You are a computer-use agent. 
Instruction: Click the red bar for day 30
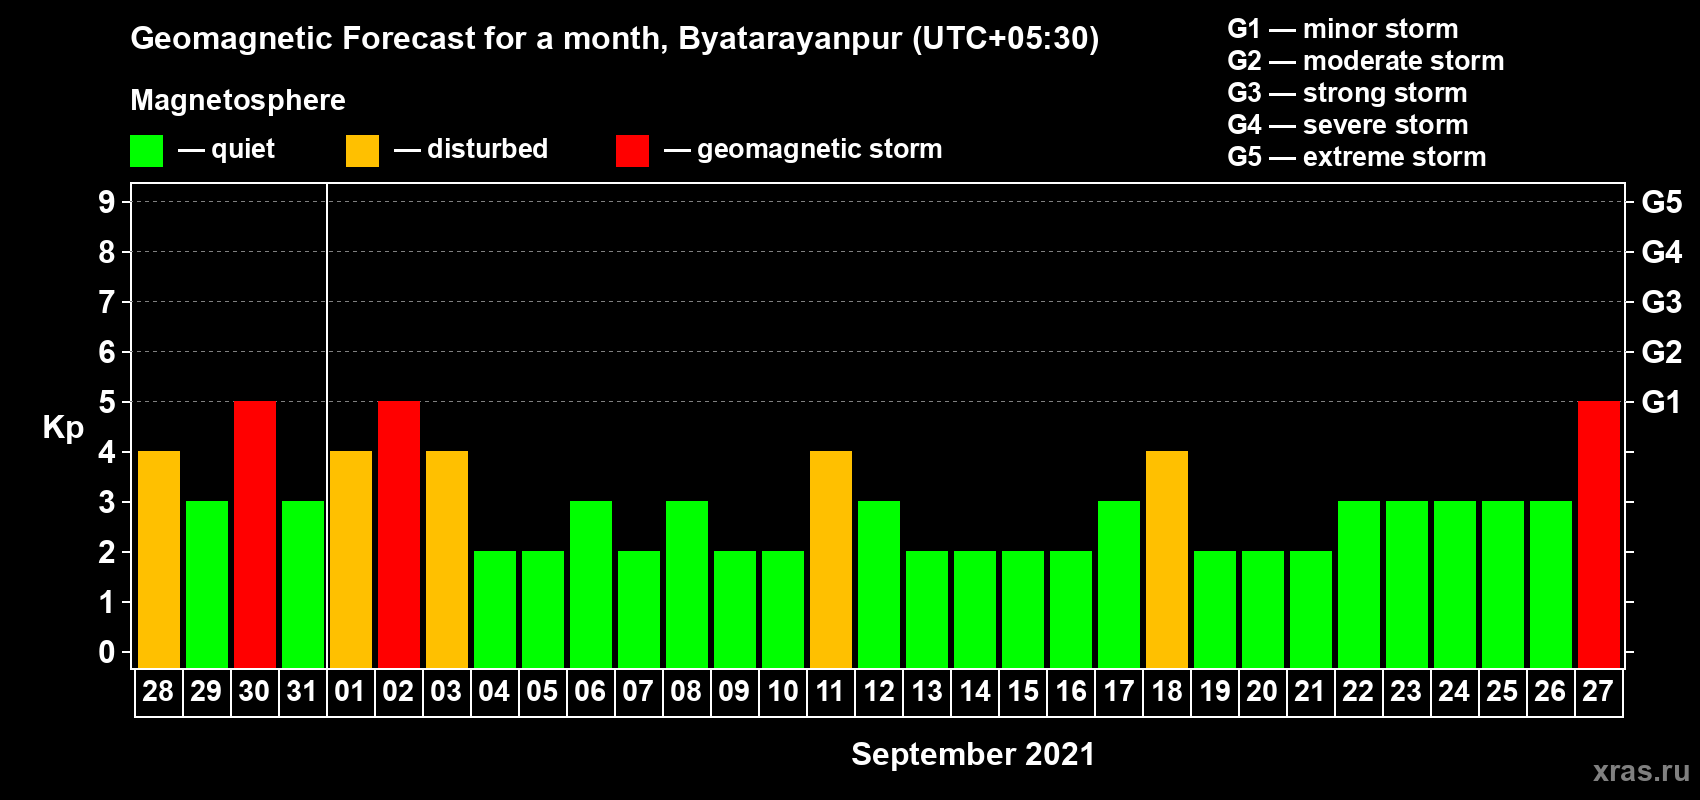[x=255, y=535]
